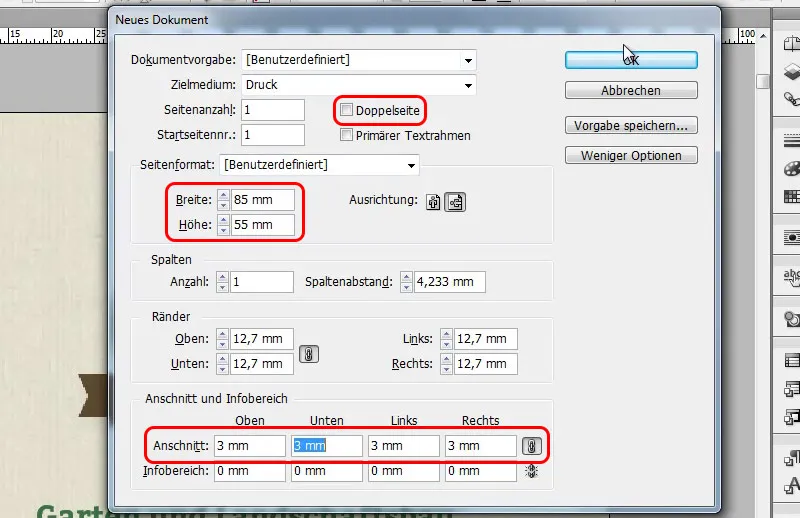Click the Infobereich Oben field
The height and width of the screenshot is (518, 800).
pyautogui.click(x=250, y=471)
